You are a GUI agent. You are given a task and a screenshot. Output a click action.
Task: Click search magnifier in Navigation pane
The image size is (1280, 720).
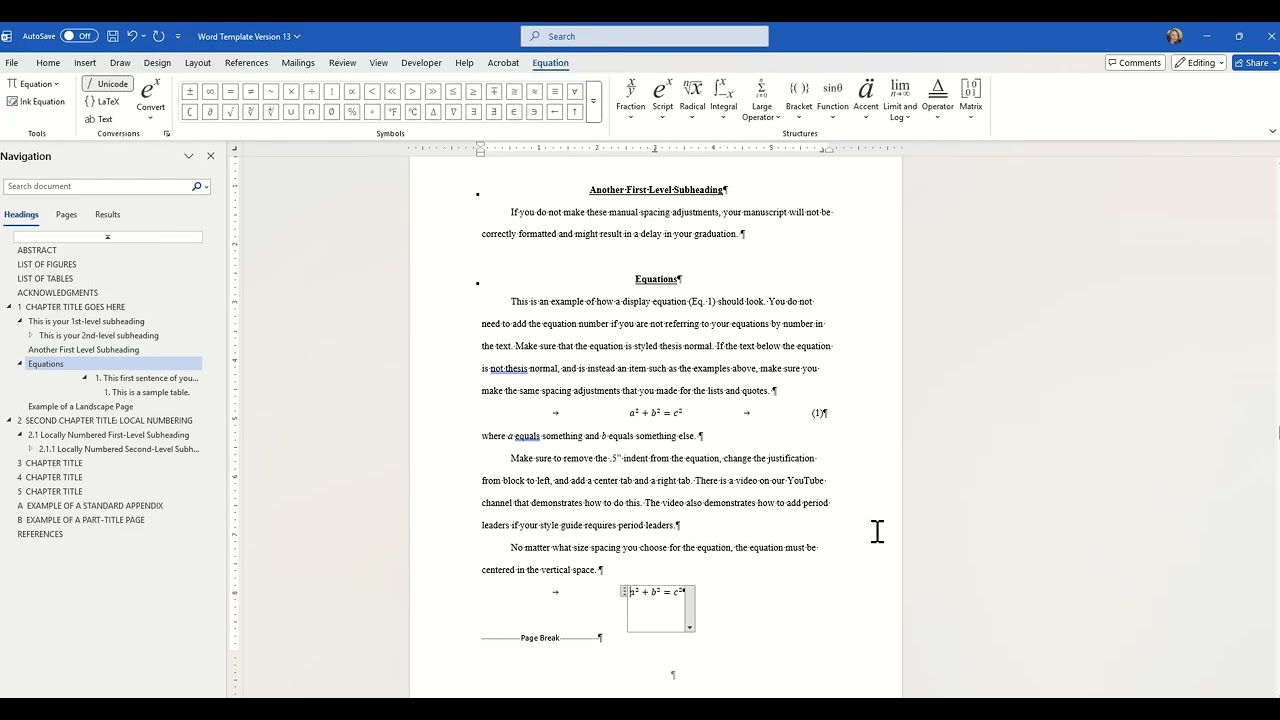(197, 186)
